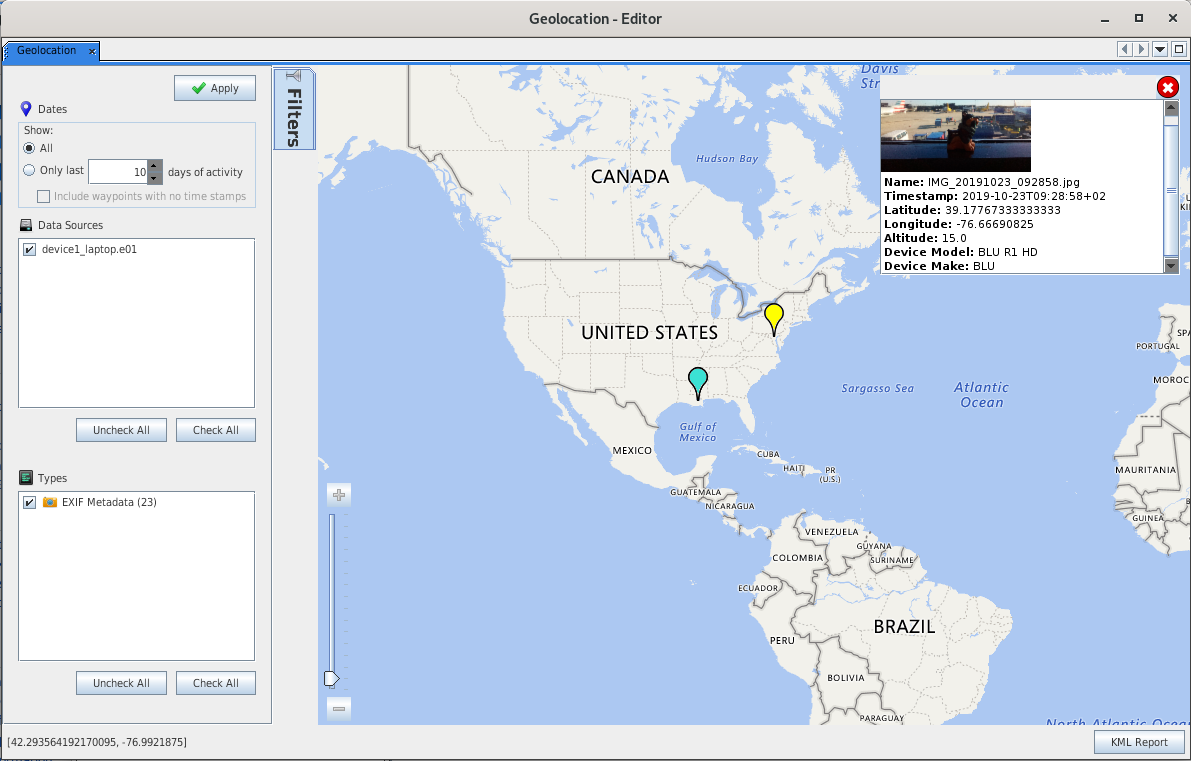Click the map zoom out minus button

(x=339, y=709)
